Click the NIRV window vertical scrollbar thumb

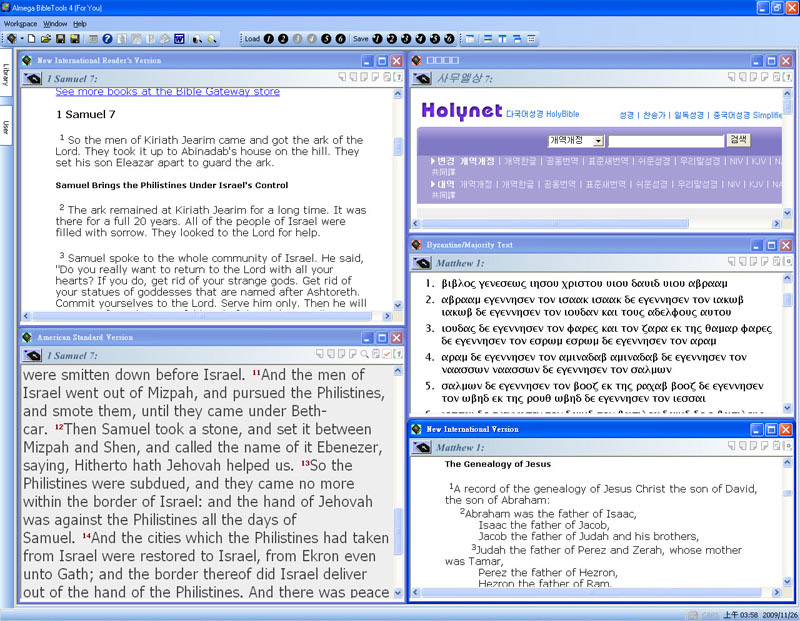(x=398, y=147)
